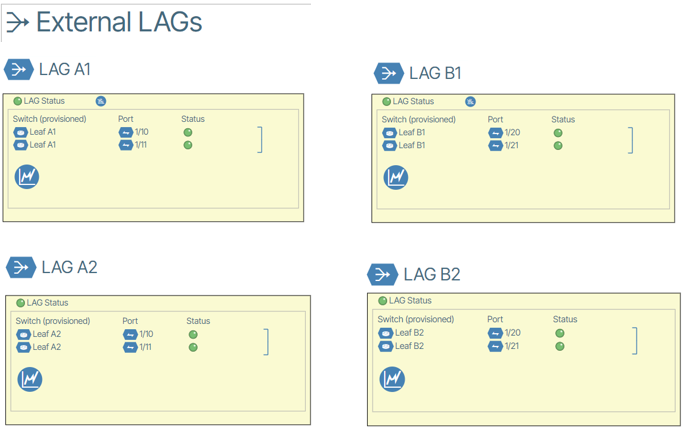The height and width of the screenshot is (433, 685).
Task: Click the switch icon in LAG A2's port 1/11 row
Action: (x=24, y=348)
